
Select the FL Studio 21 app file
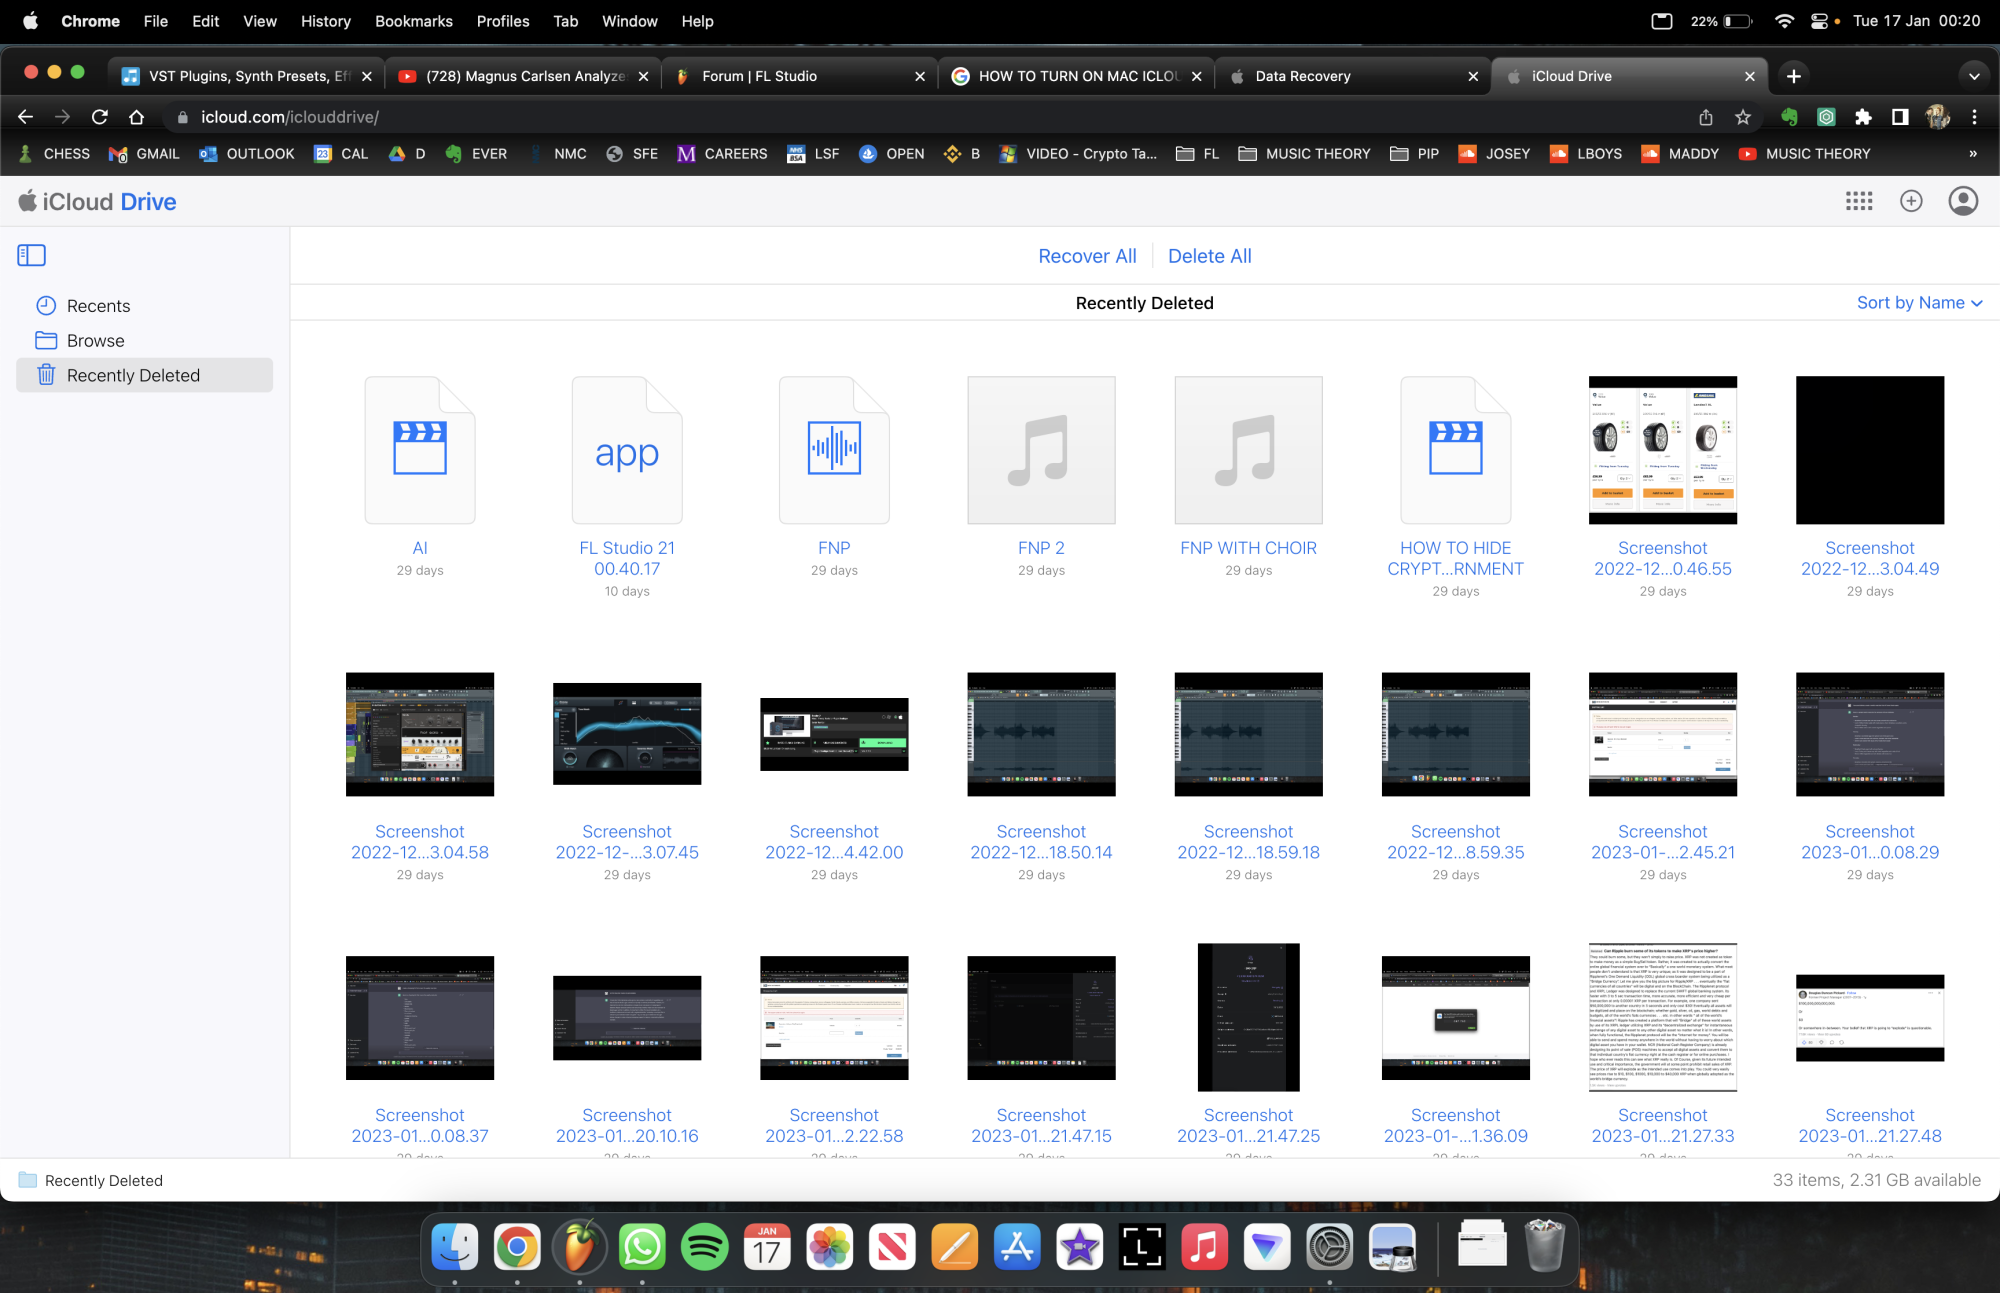[x=627, y=451]
